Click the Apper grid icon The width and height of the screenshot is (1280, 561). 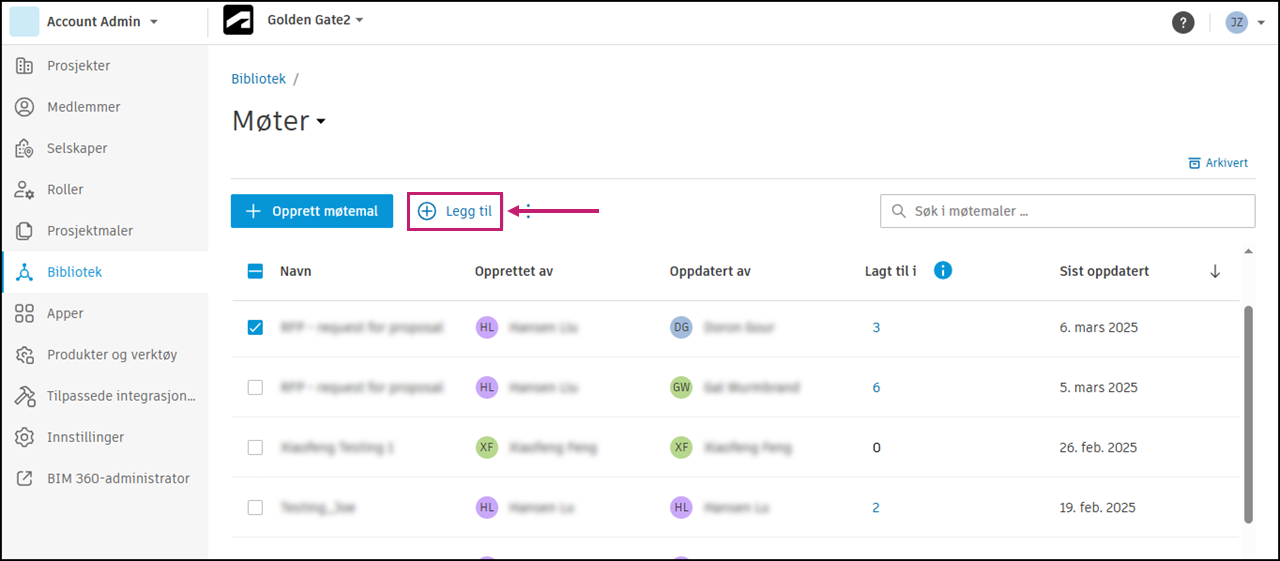click(25, 313)
